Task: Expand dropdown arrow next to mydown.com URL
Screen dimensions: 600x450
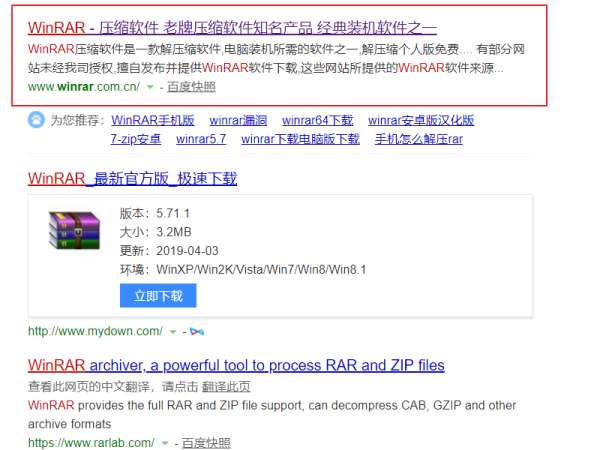Action: [173, 332]
